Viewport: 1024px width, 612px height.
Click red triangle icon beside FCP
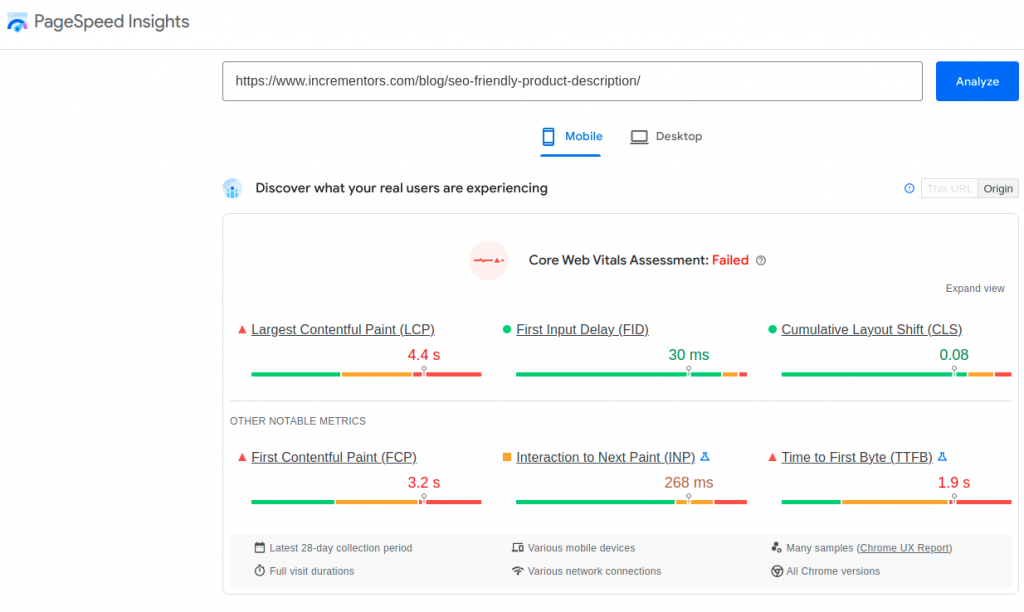[242, 457]
